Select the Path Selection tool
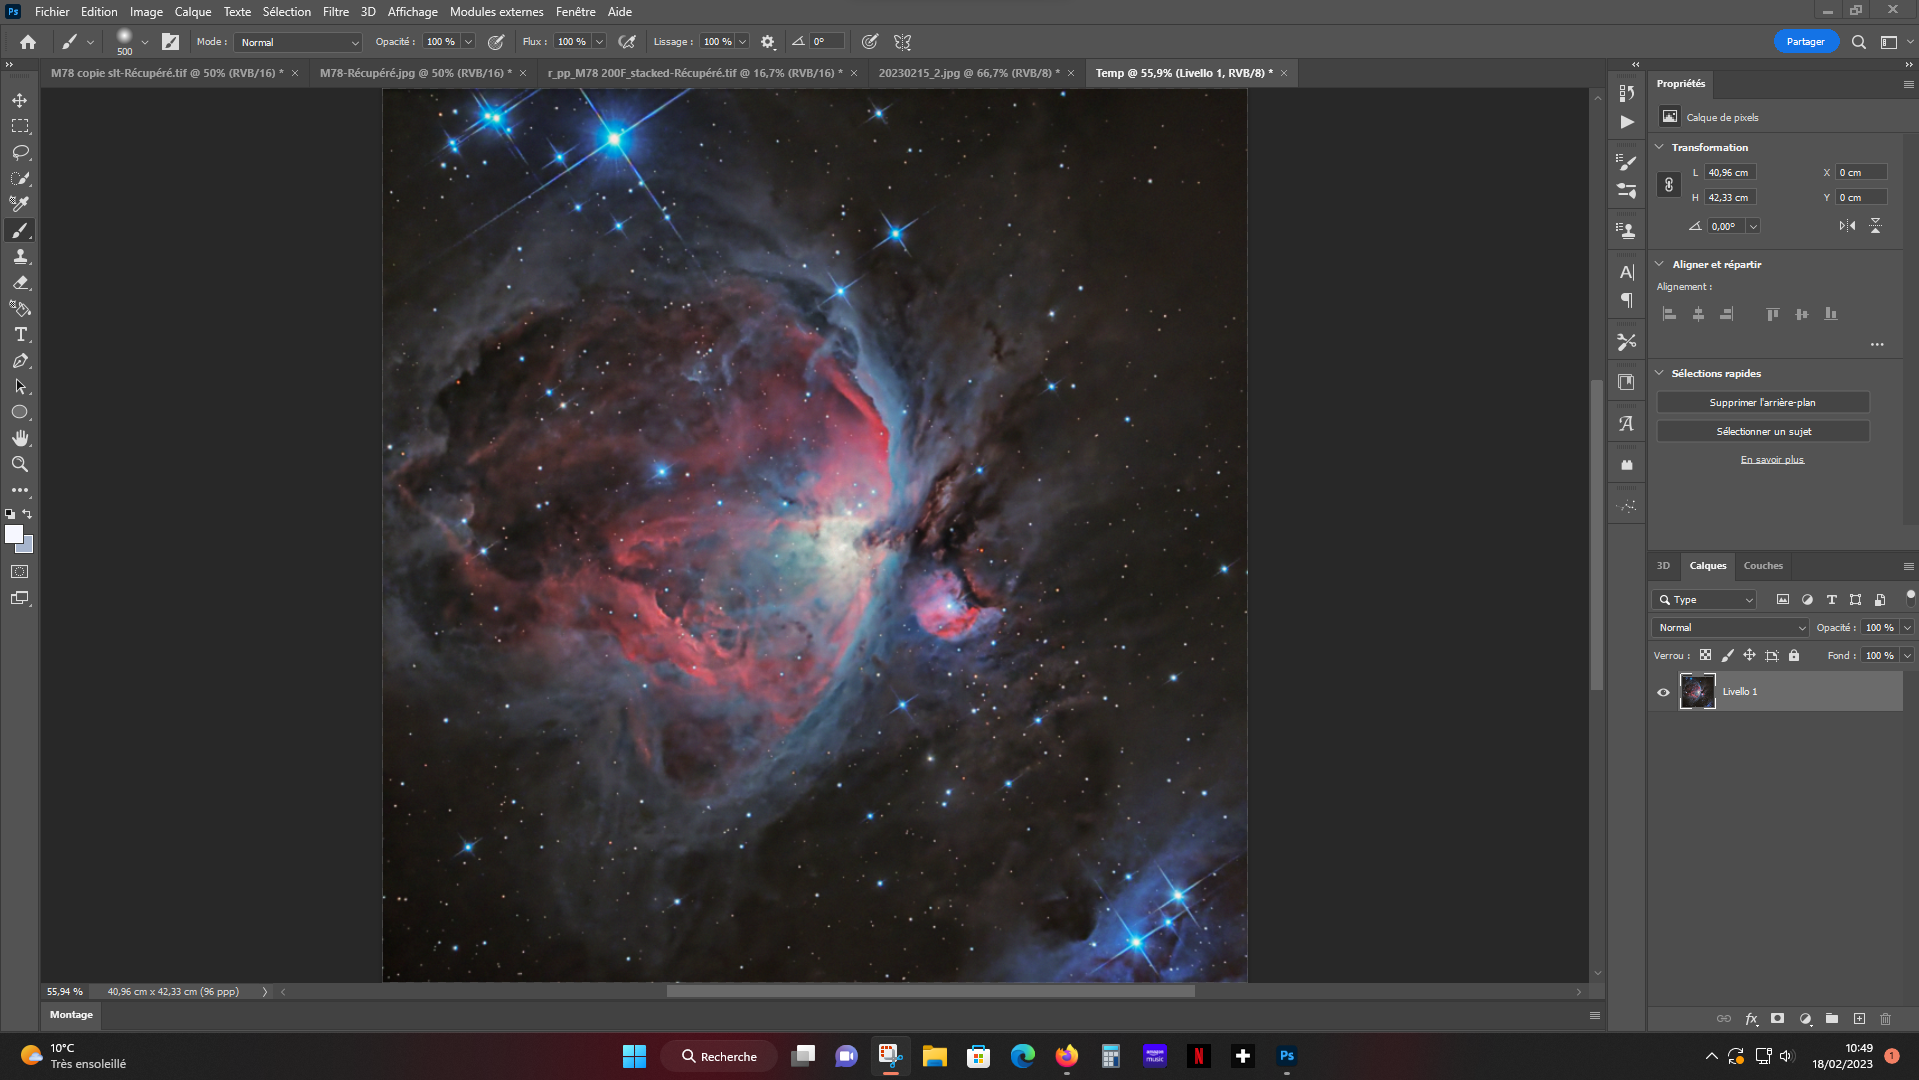The image size is (1919, 1080). tap(20, 386)
